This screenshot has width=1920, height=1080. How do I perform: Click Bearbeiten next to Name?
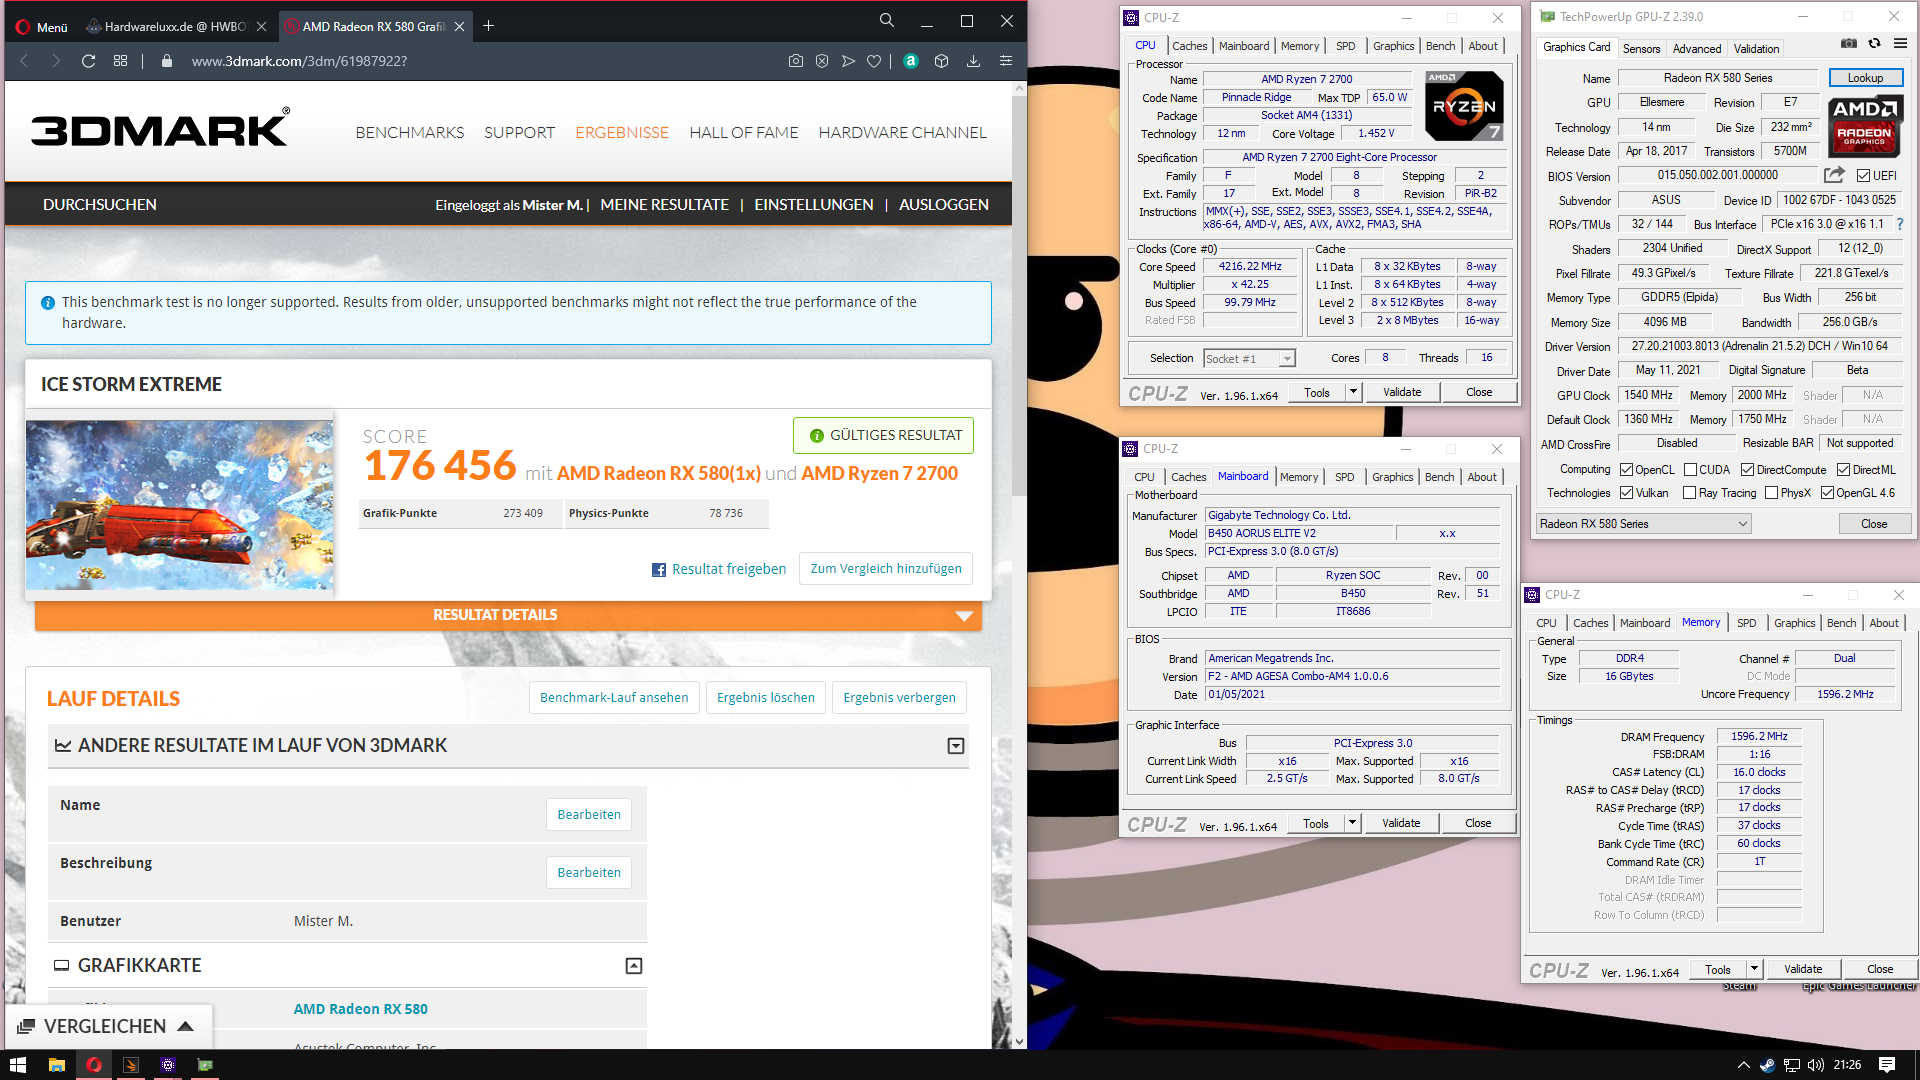point(589,815)
